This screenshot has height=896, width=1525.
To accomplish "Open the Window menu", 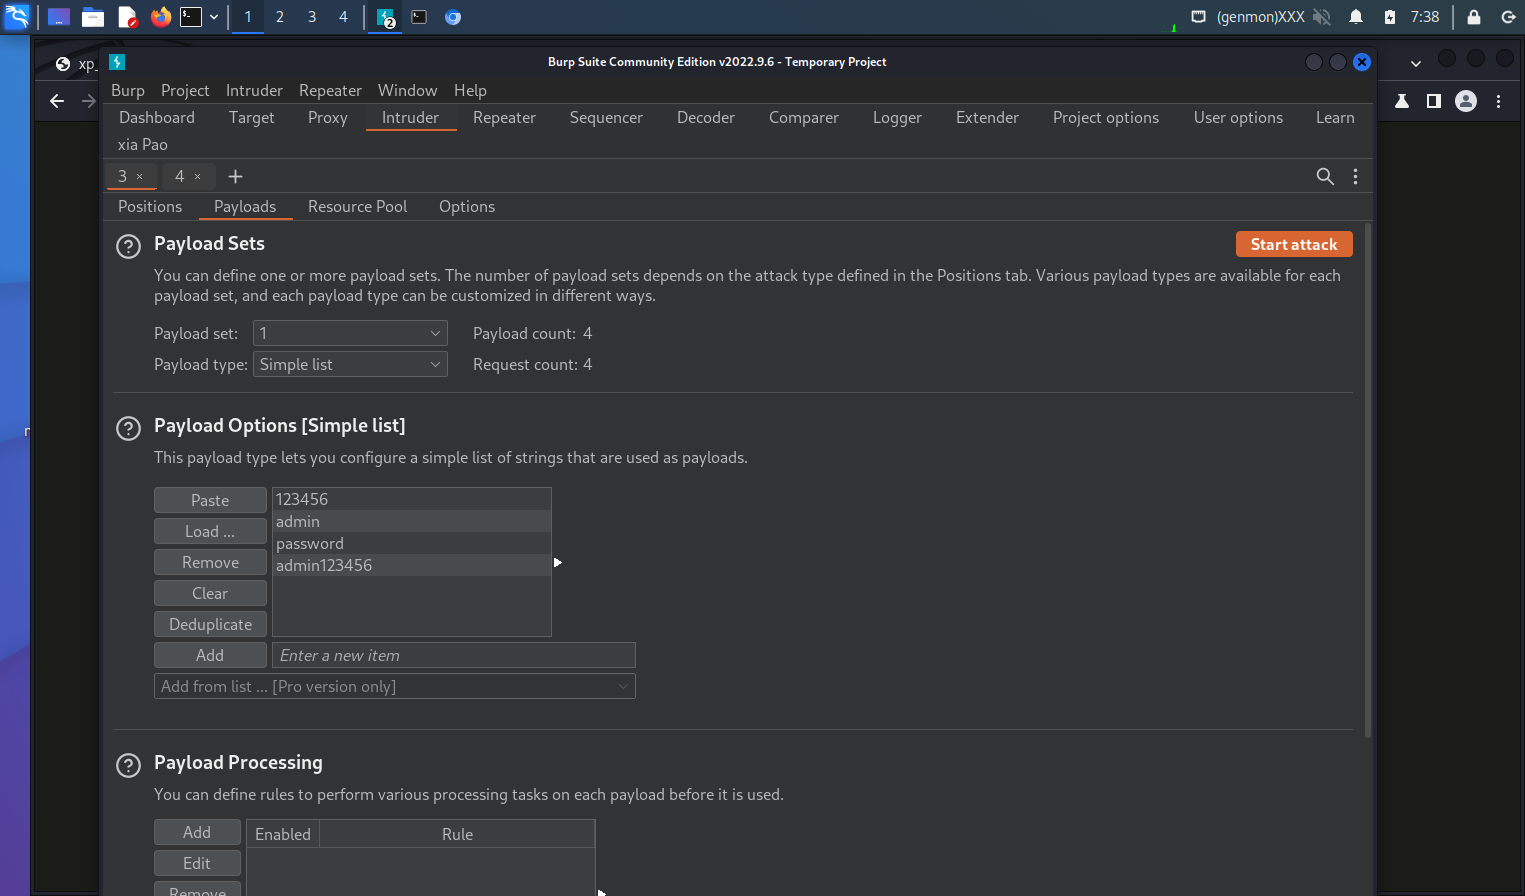I will pos(407,90).
